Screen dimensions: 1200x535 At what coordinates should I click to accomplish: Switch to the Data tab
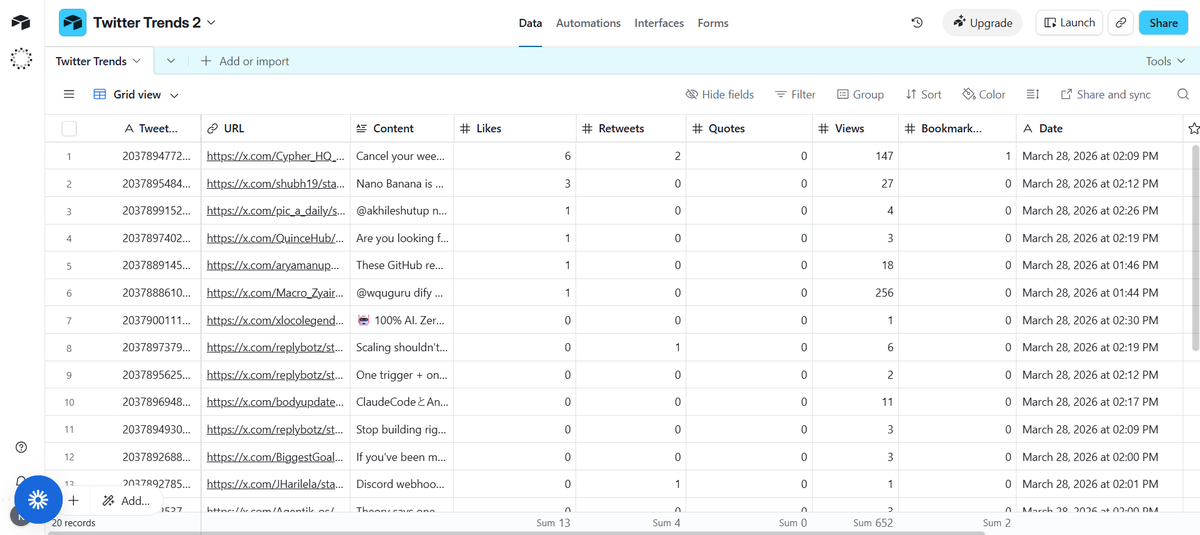pos(530,23)
